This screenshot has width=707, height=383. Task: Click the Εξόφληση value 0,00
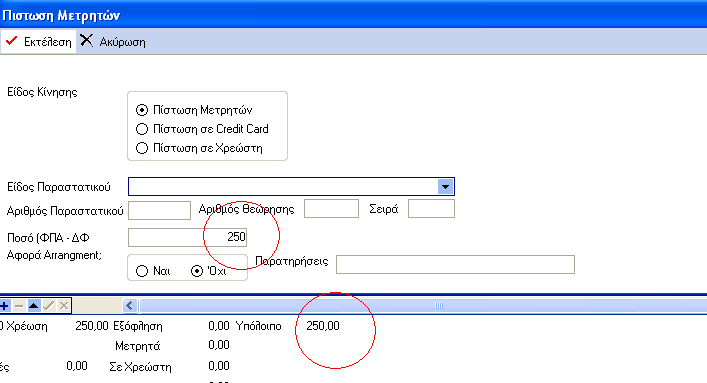219,326
